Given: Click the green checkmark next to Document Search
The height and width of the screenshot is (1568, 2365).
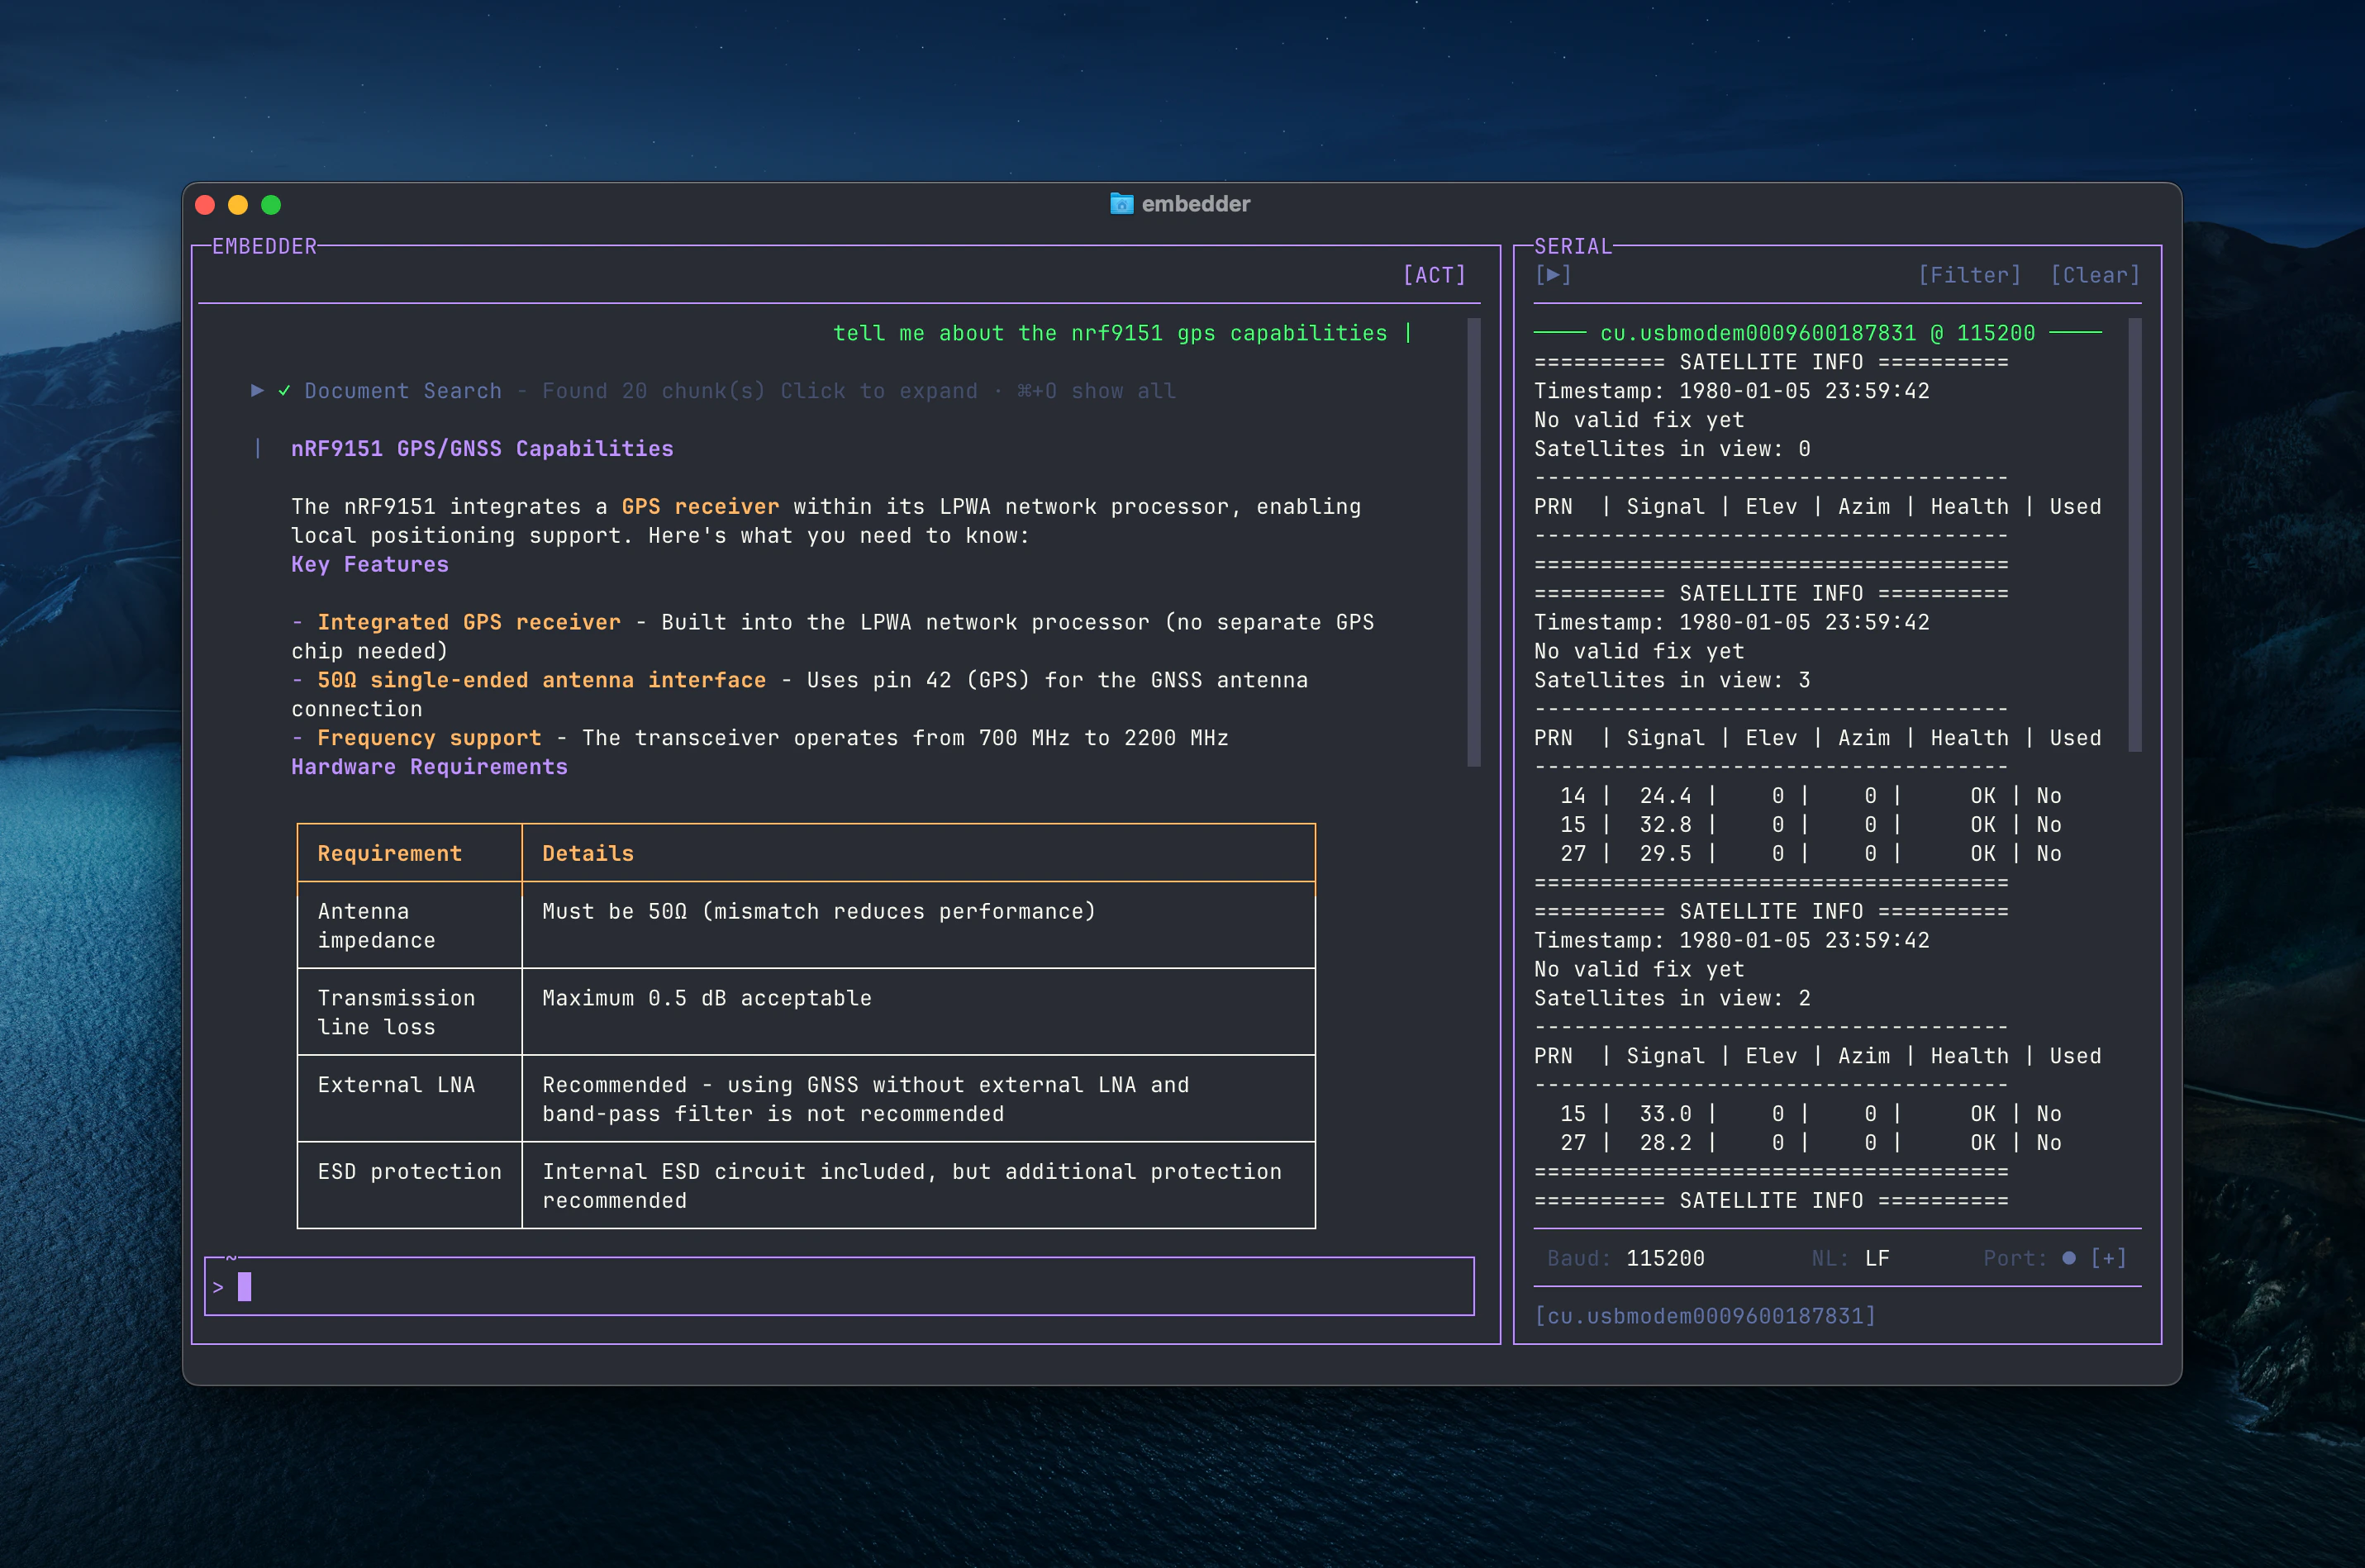Looking at the screenshot, I should [284, 391].
